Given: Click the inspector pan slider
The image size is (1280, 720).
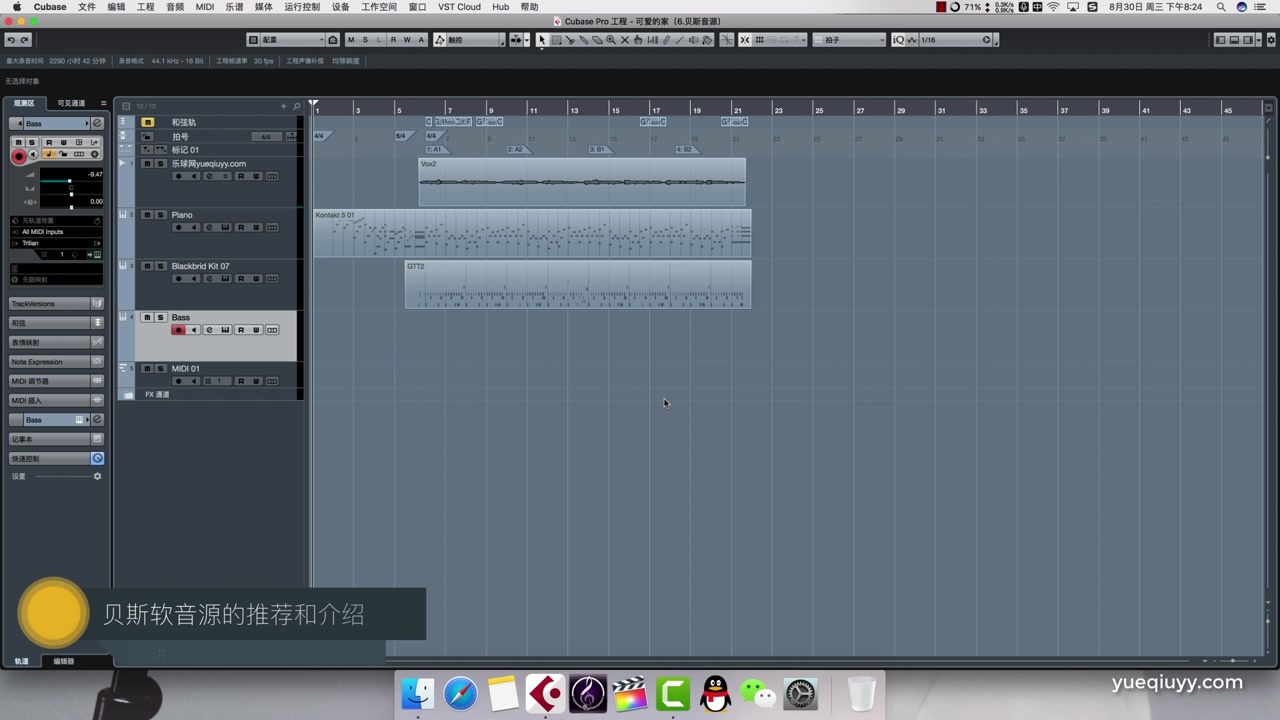Looking at the screenshot, I should click(x=71, y=195).
